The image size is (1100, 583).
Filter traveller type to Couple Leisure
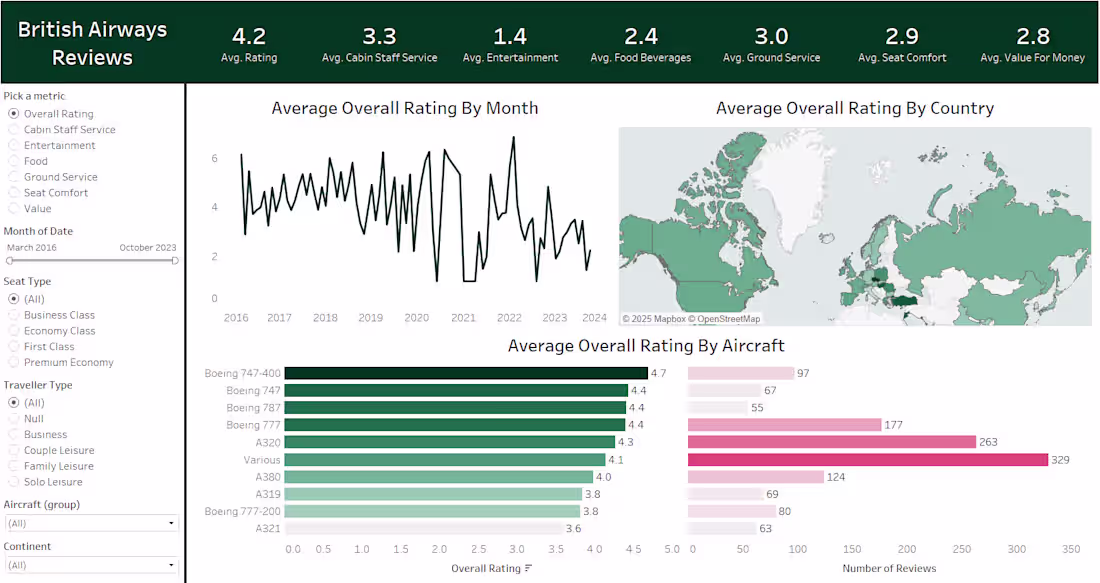(13, 450)
